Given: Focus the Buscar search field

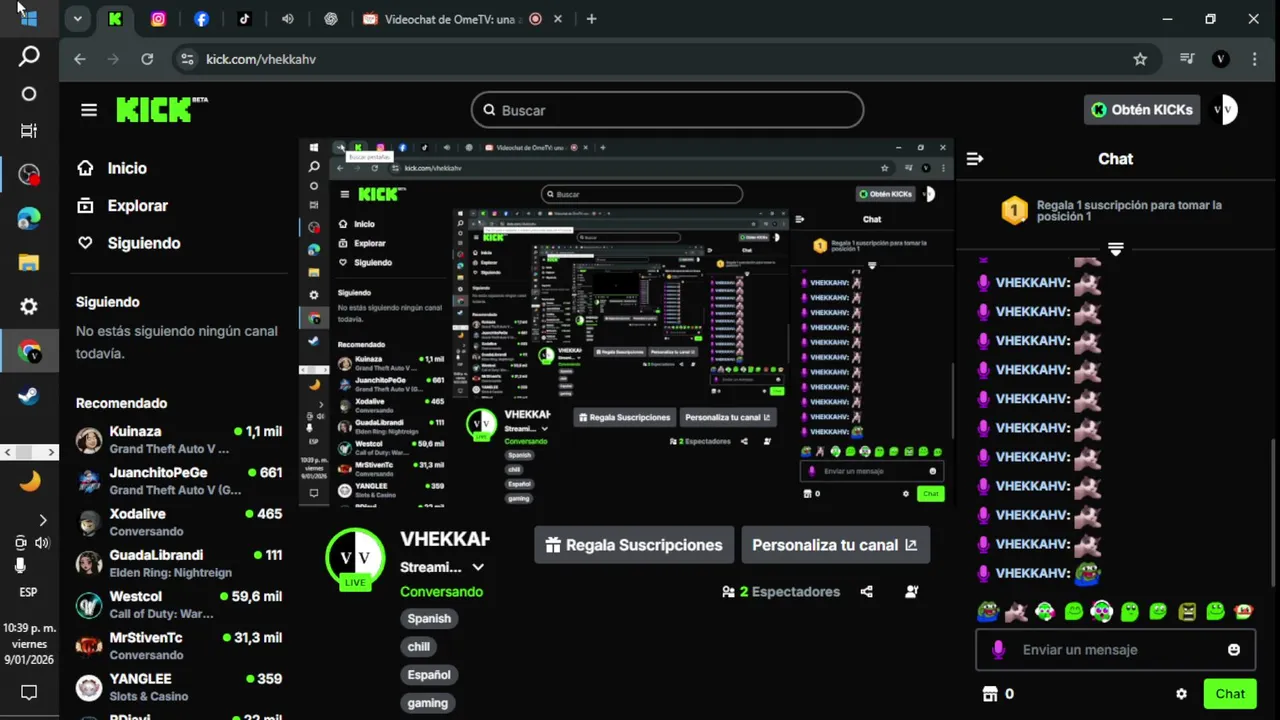Looking at the screenshot, I should pyautogui.click(x=667, y=110).
